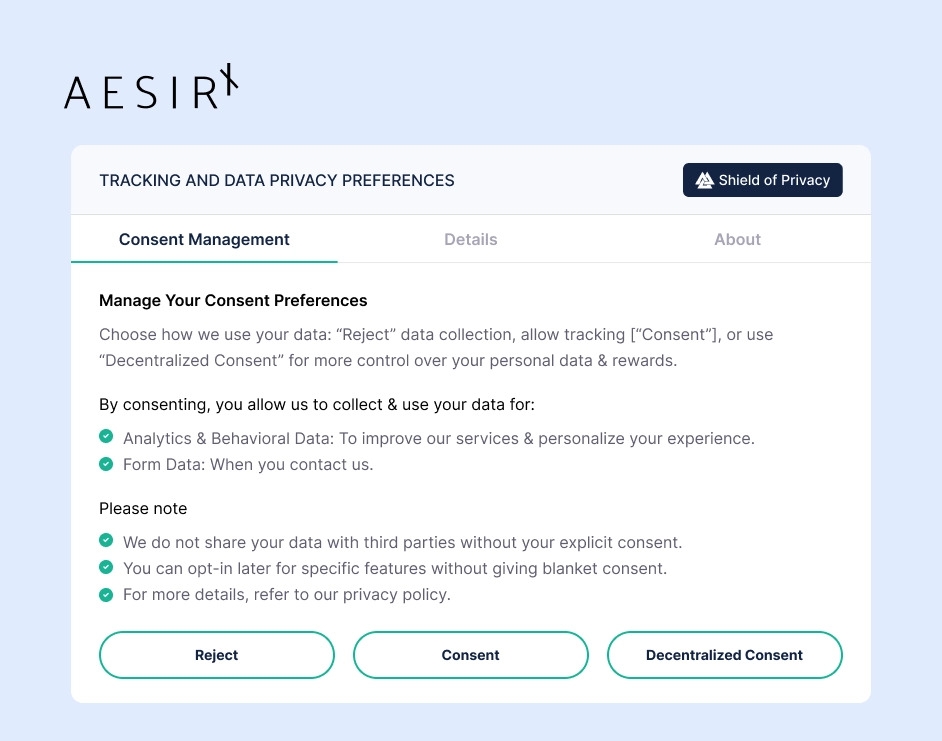Viewport: 942px width, 741px height.
Task: Open the Shield of Privacy panel
Action: [762, 180]
